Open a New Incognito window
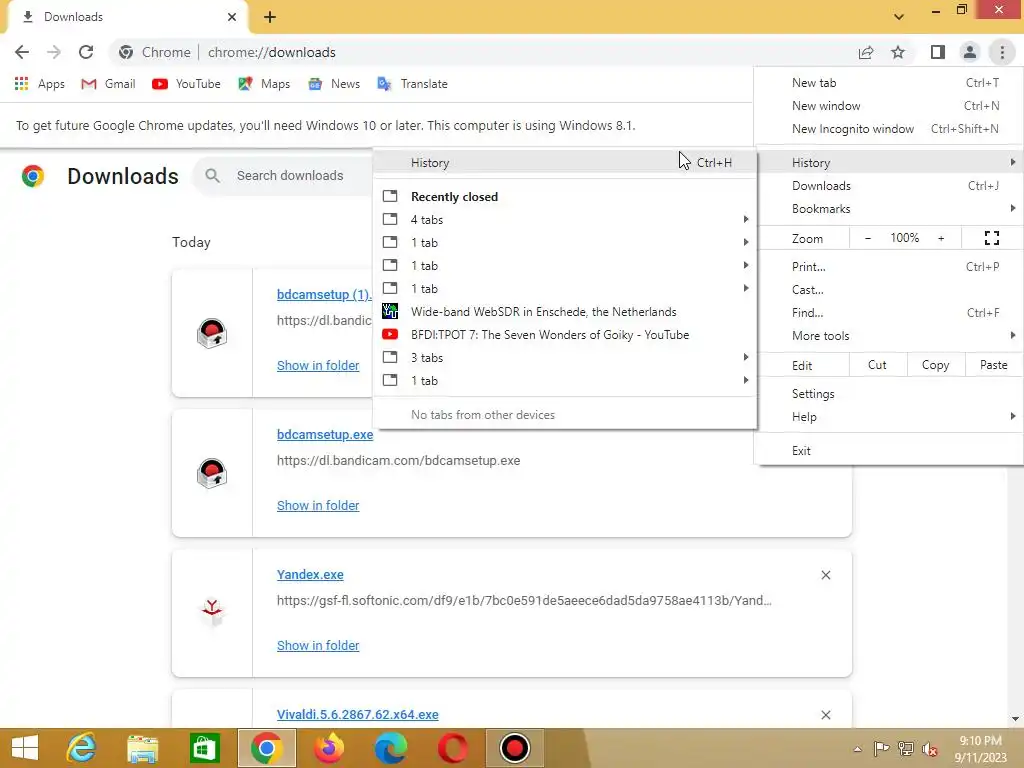 click(x=888, y=129)
